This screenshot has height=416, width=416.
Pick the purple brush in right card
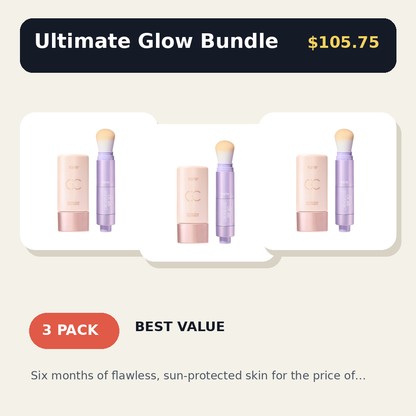(x=344, y=180)
